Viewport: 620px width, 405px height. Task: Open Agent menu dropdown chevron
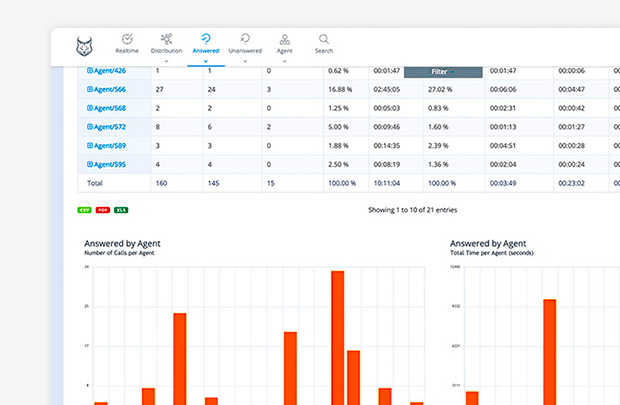284,61
